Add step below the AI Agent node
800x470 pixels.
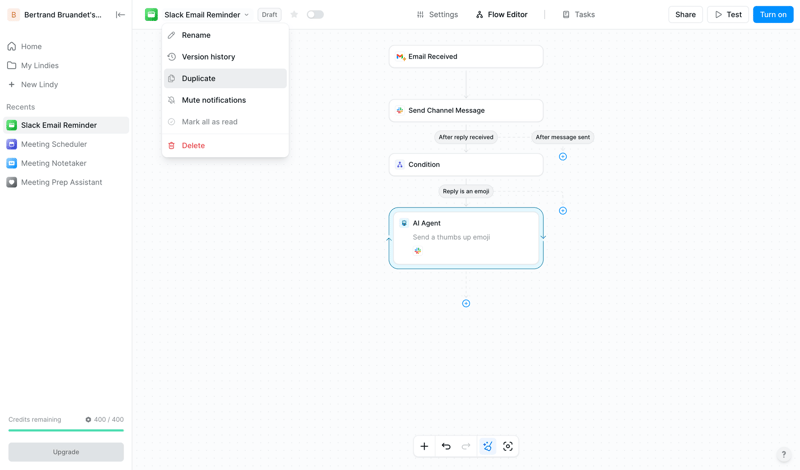point(466,304)
